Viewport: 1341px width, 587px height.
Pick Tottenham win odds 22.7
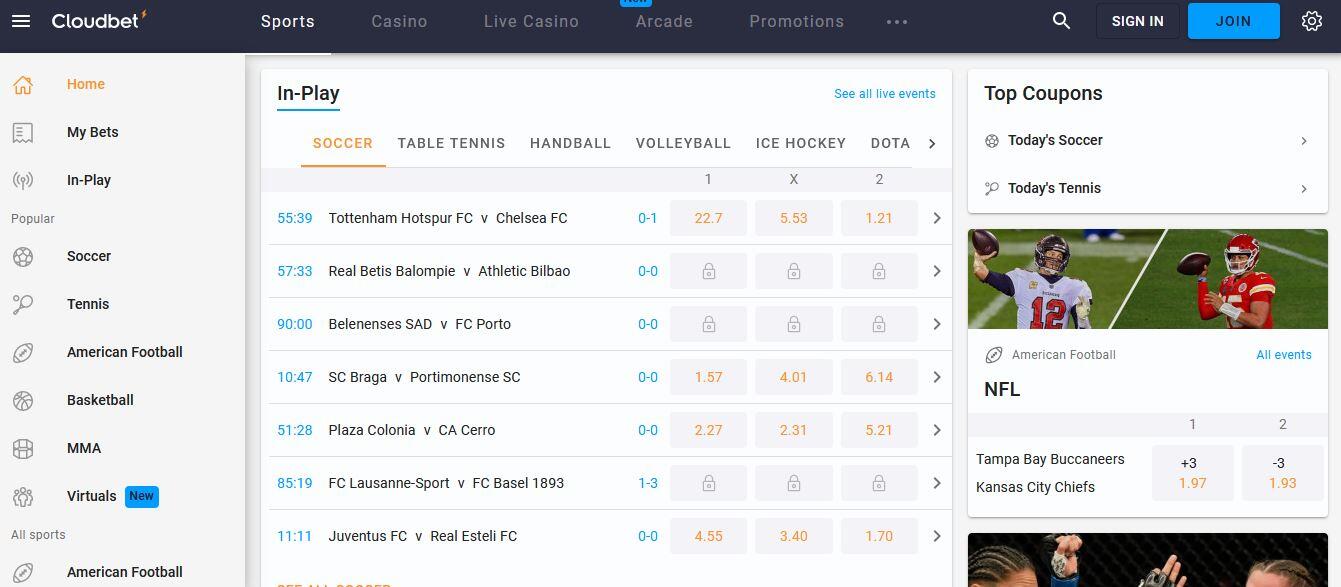click(708, 218)
